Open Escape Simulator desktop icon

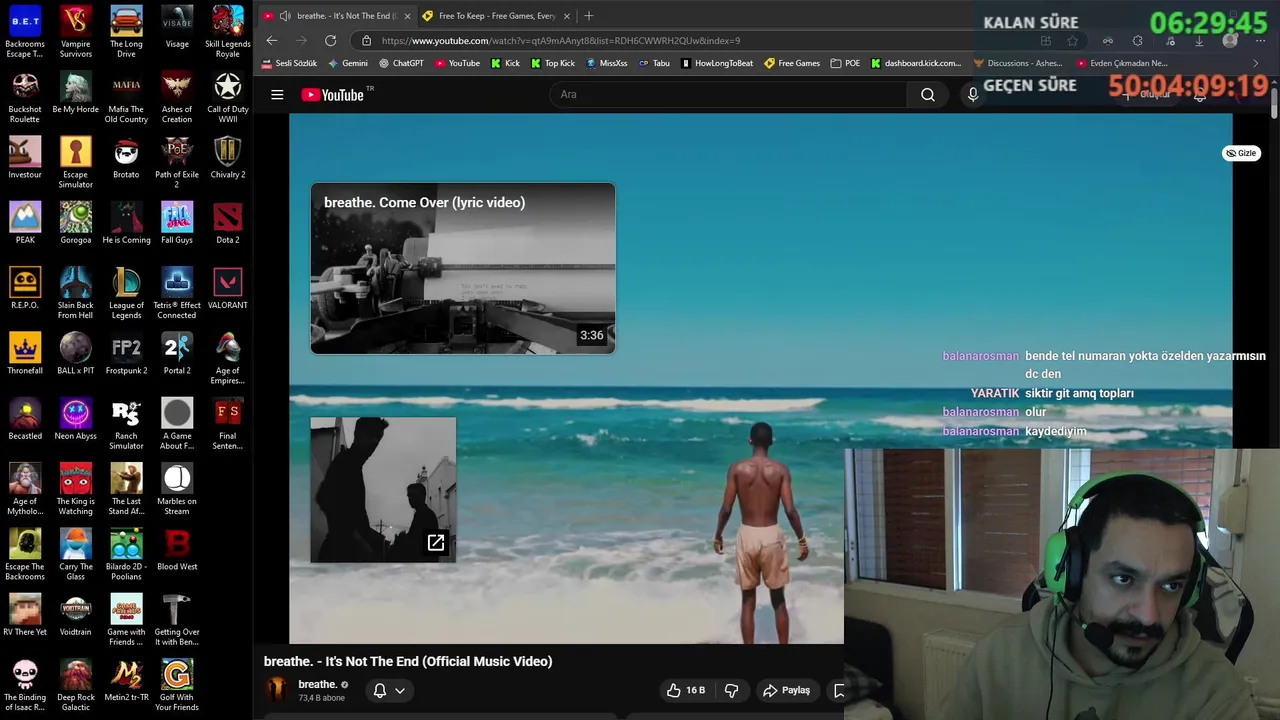[76, 163]
